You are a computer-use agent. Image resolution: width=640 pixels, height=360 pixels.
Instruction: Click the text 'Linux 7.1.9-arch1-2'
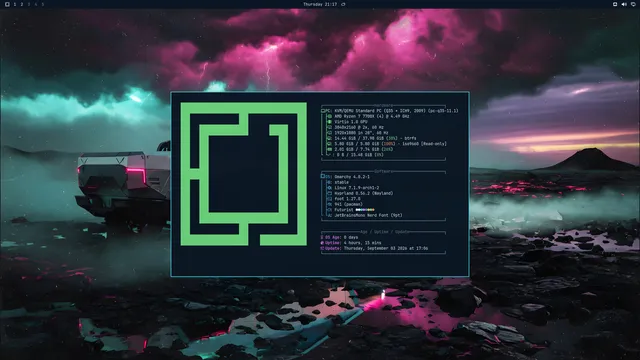pyautogui.click(x=357, y=188)
